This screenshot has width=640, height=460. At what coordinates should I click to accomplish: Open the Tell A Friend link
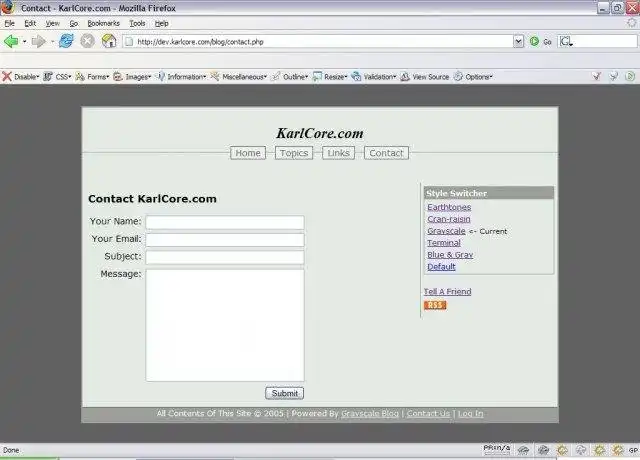[x=447, y=291]
